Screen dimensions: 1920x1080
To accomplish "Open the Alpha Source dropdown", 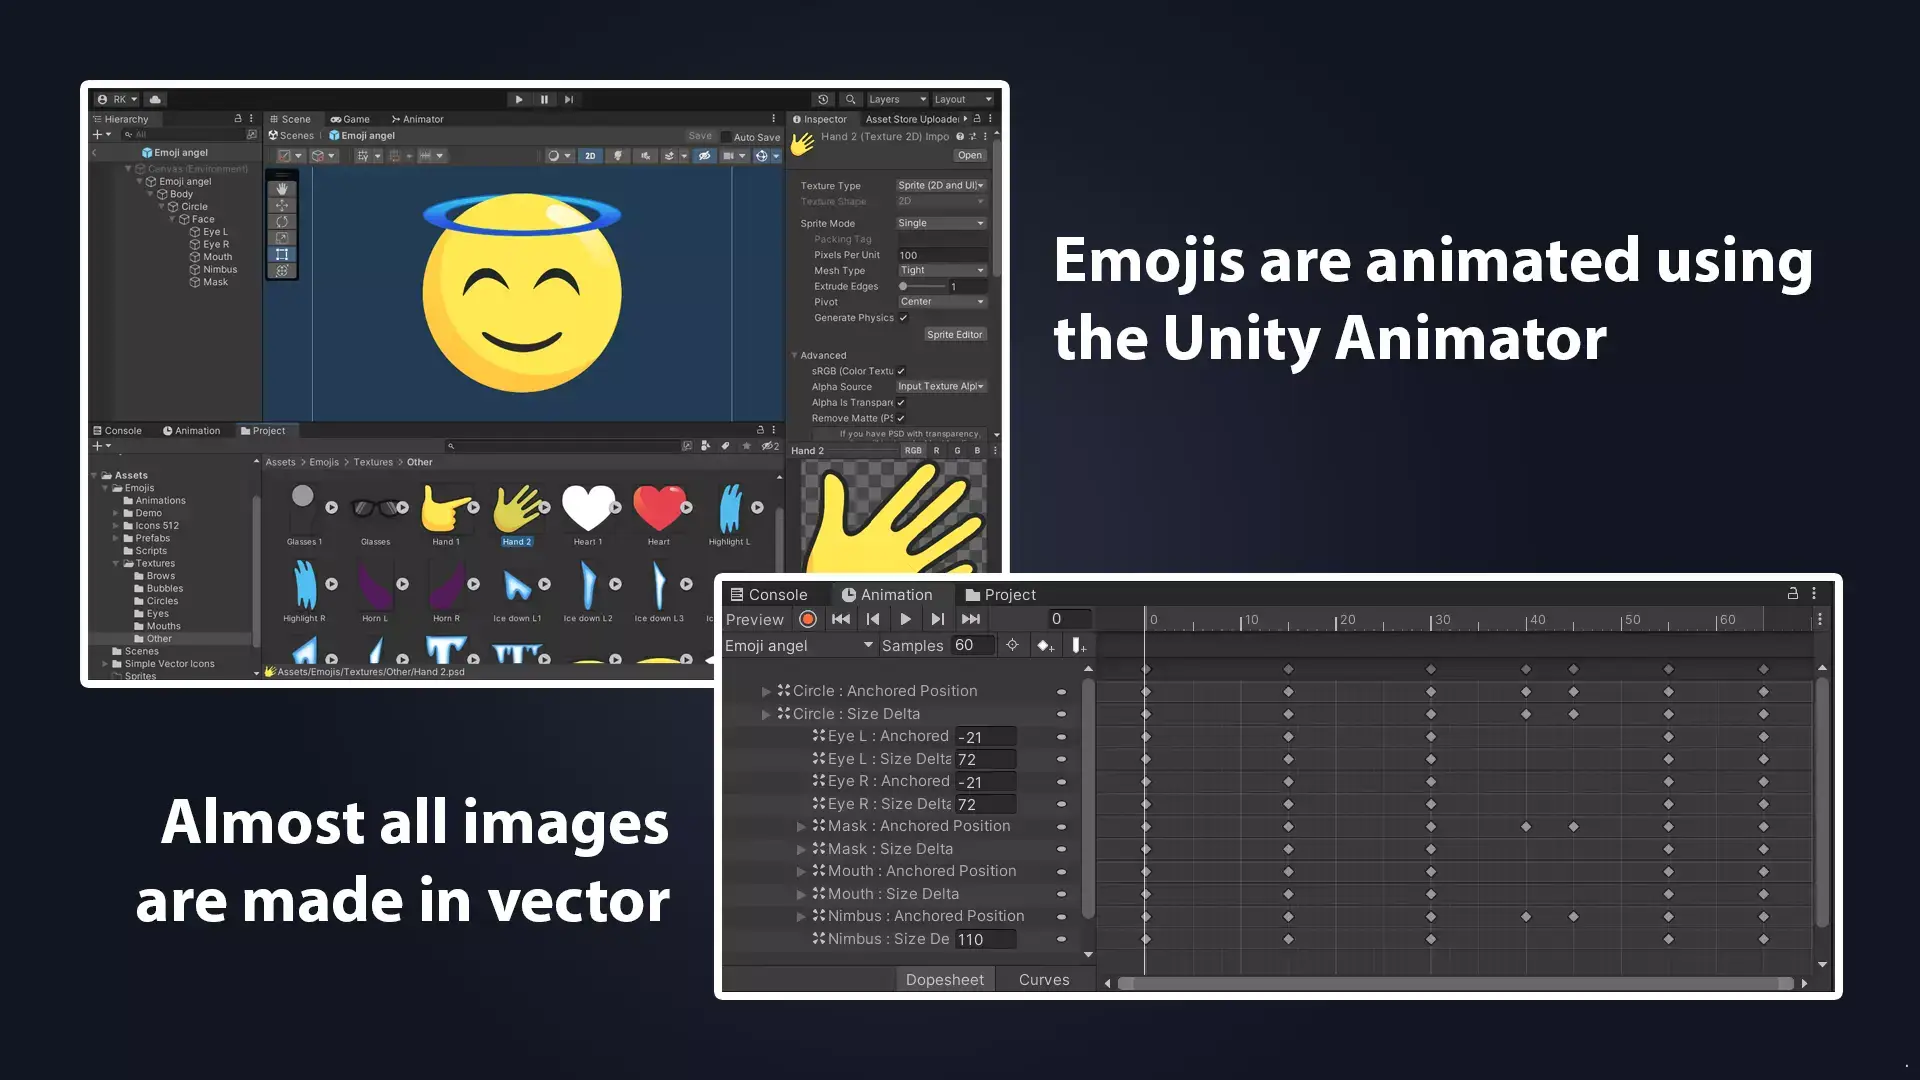I will click(941, 386).
